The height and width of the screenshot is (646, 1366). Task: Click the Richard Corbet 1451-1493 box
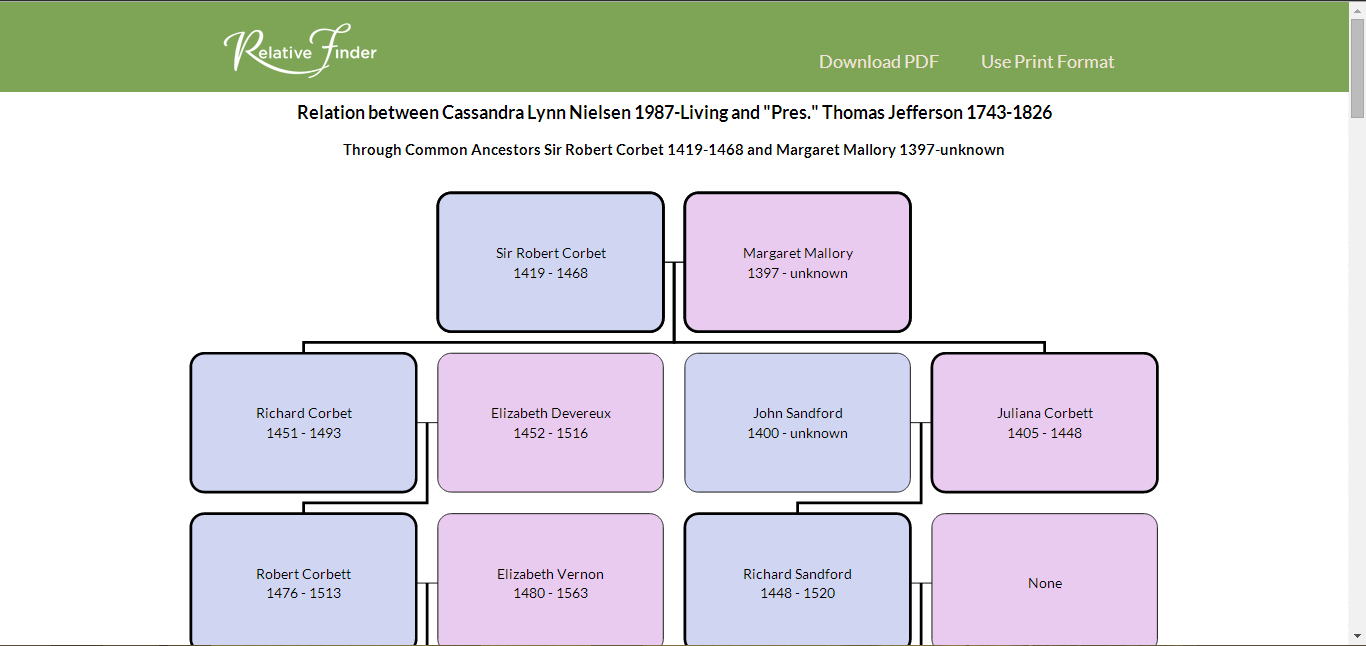[x=304, y=423]
